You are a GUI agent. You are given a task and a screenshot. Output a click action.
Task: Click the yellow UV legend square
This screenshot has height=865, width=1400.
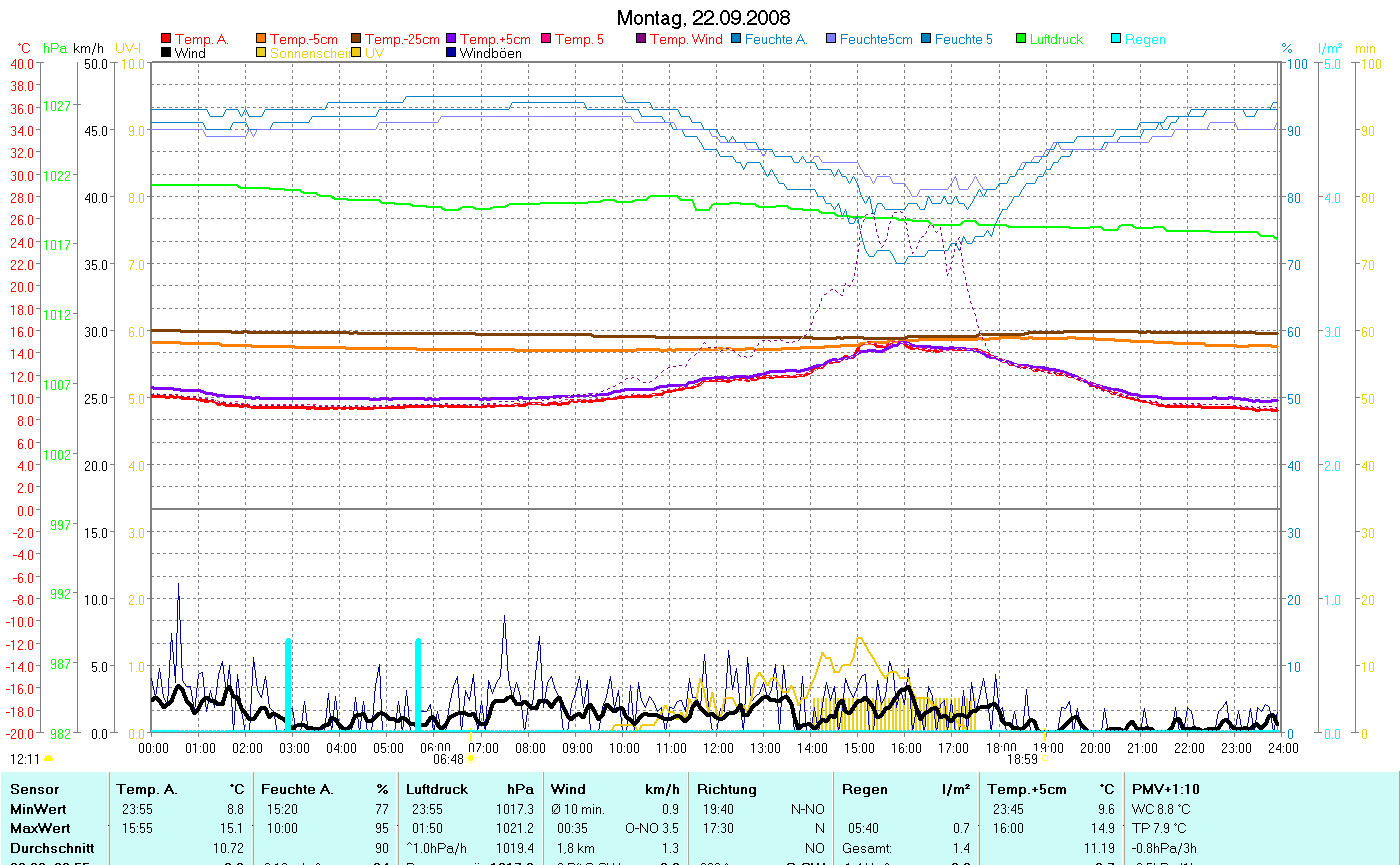(x=357, y=53)
